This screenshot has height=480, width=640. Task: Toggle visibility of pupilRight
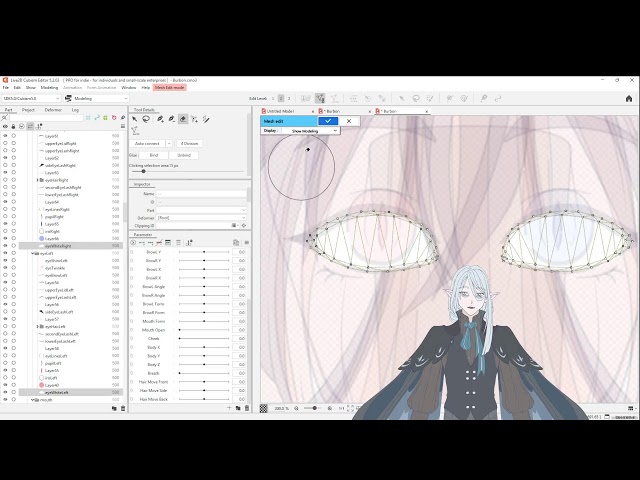[x=5, y=217]
